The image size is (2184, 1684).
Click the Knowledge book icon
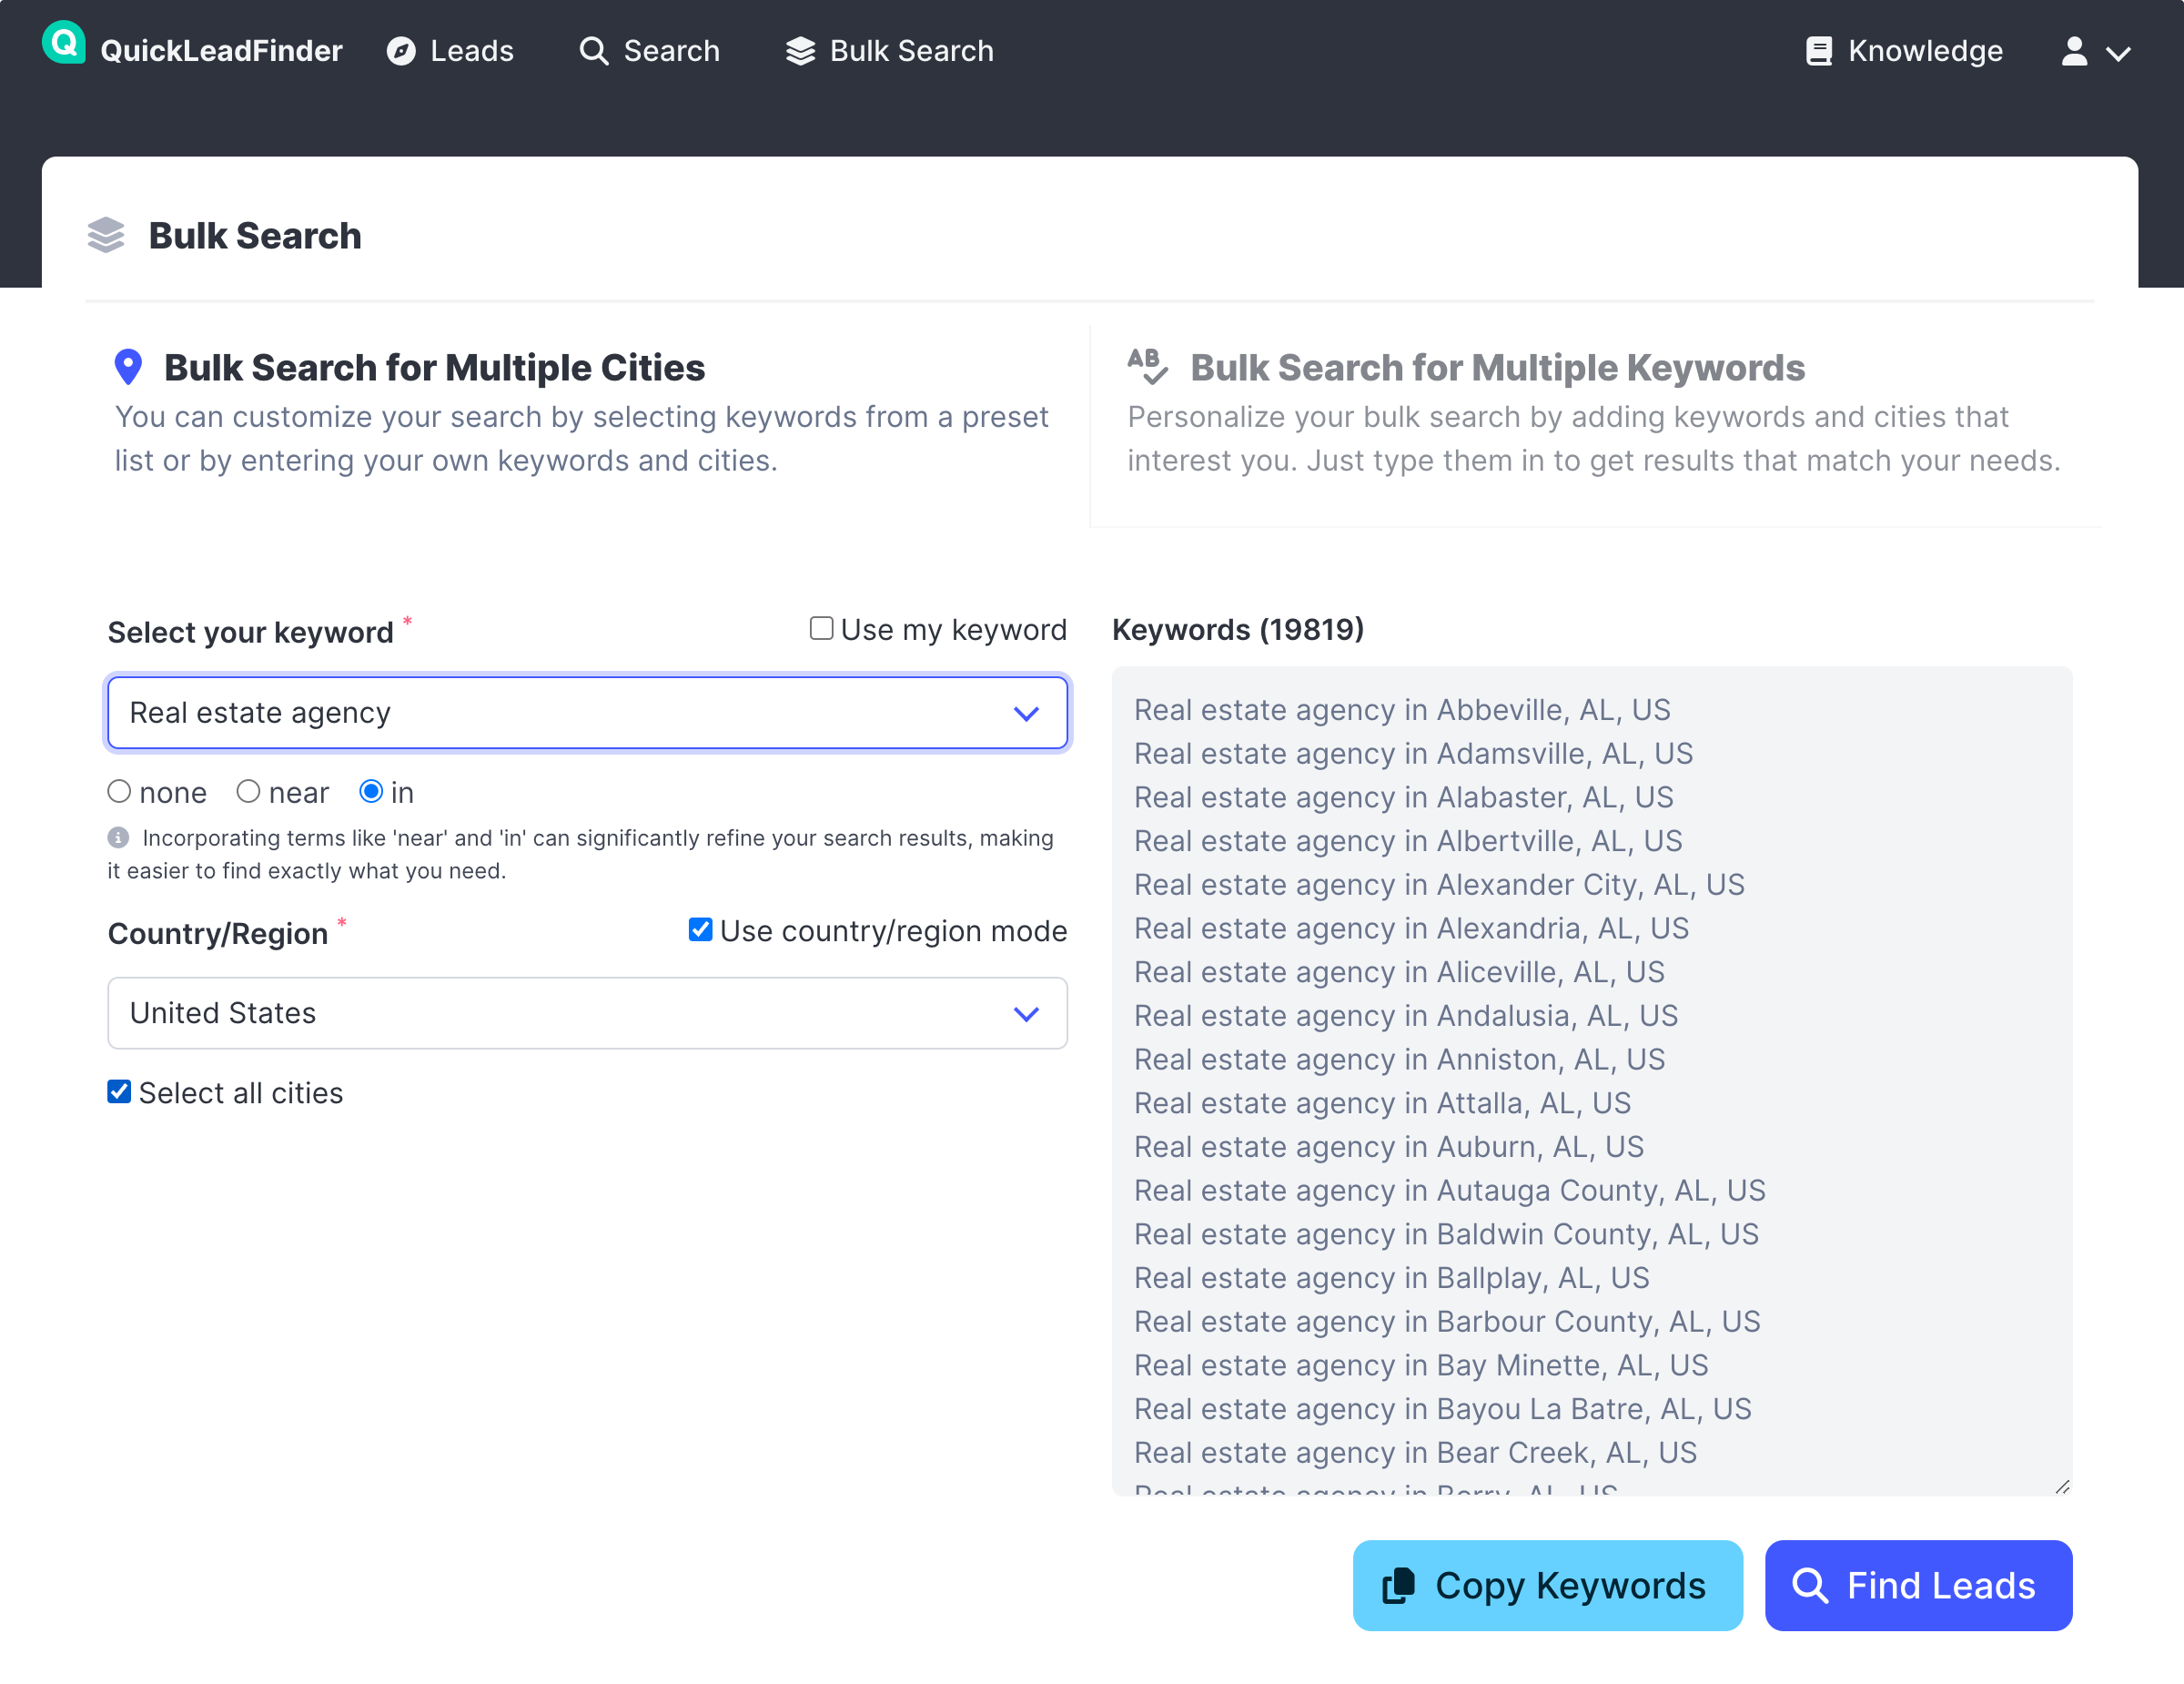point(1818,51)
